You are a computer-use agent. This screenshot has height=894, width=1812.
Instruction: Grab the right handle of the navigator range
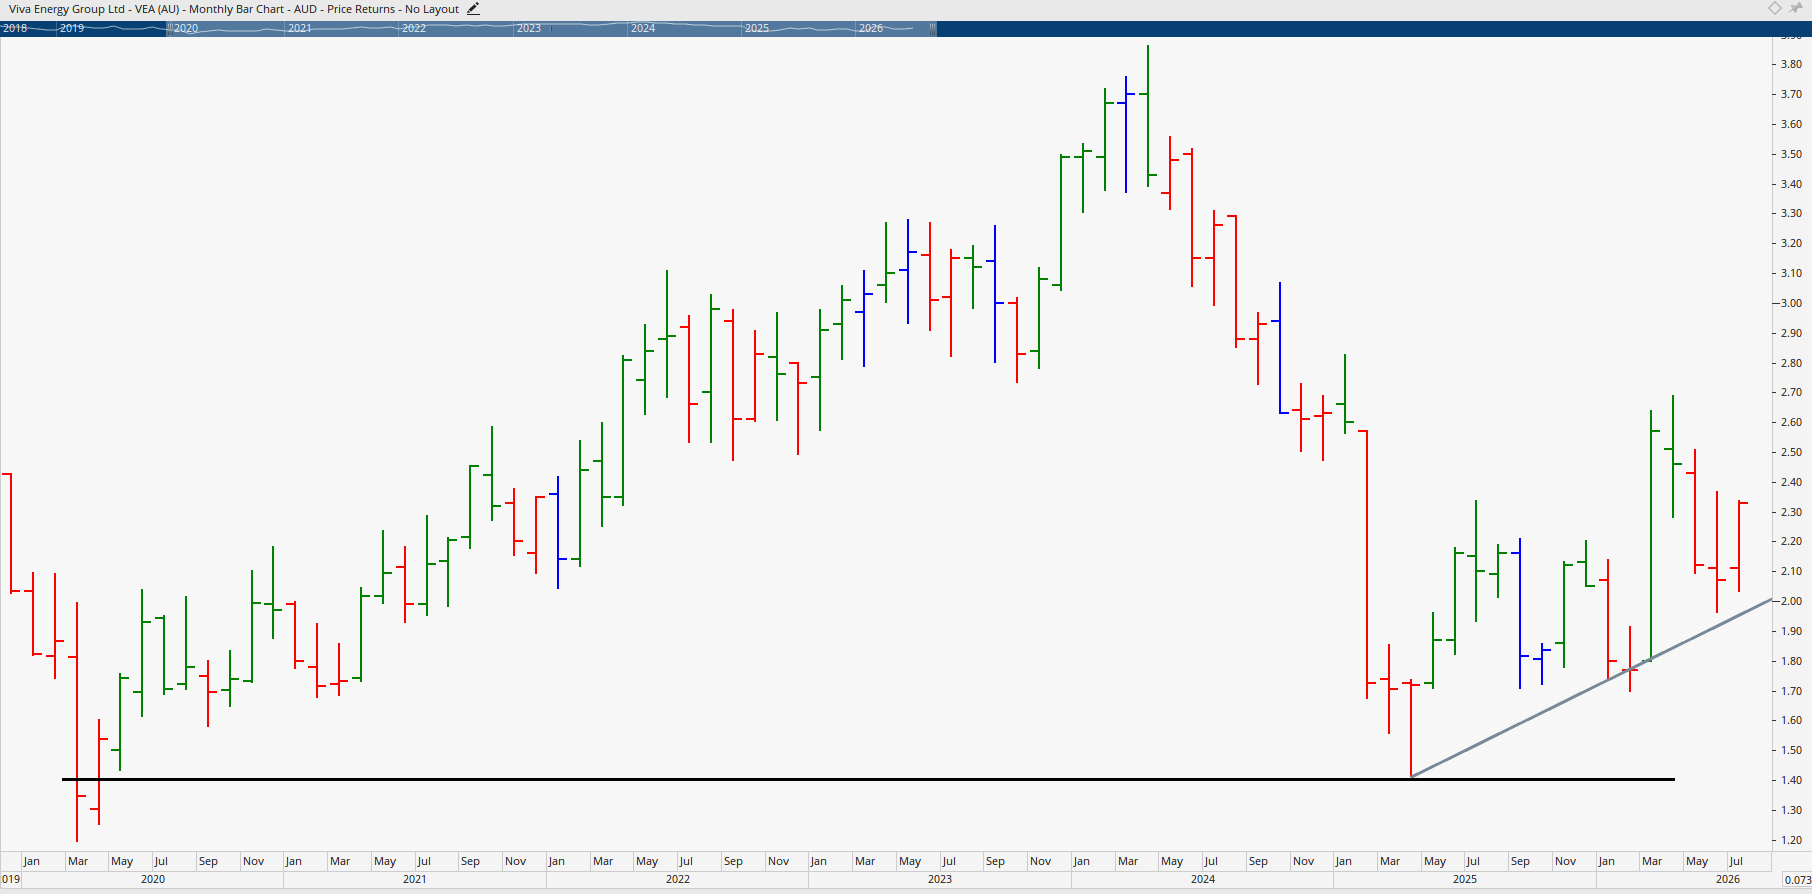pos(933,29)
